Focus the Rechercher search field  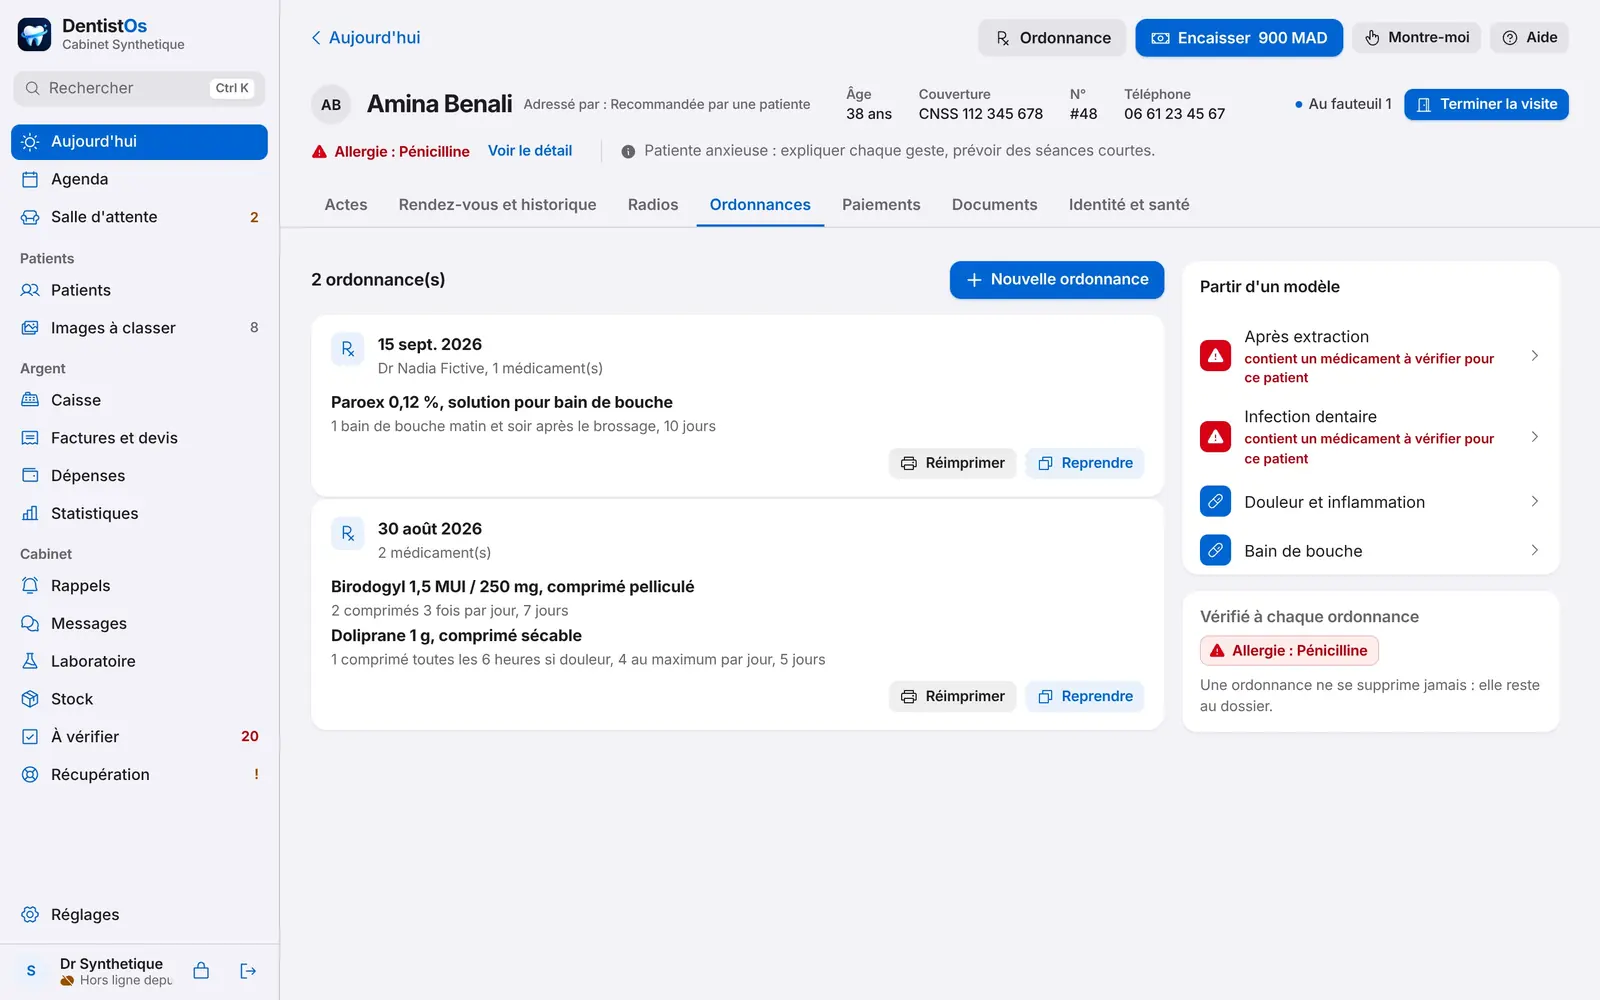pos(139,88)
